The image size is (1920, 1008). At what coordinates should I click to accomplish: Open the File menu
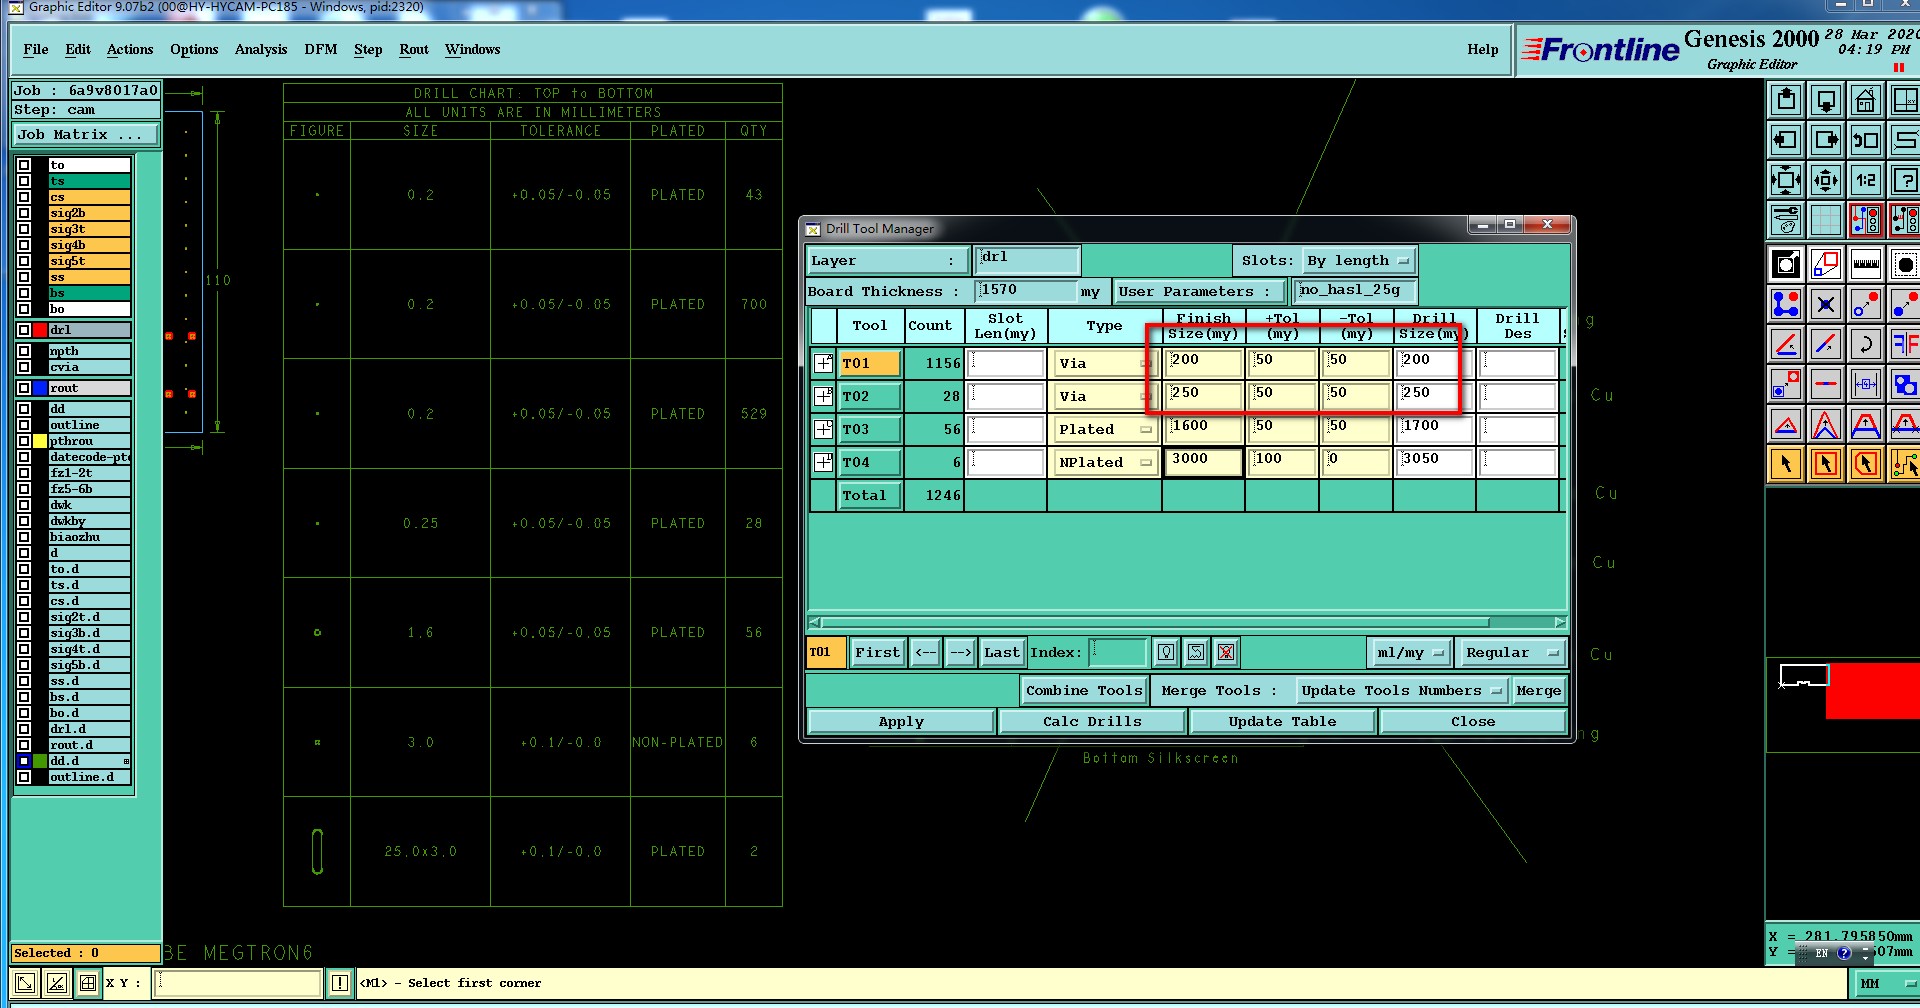[x=36, y=49]
